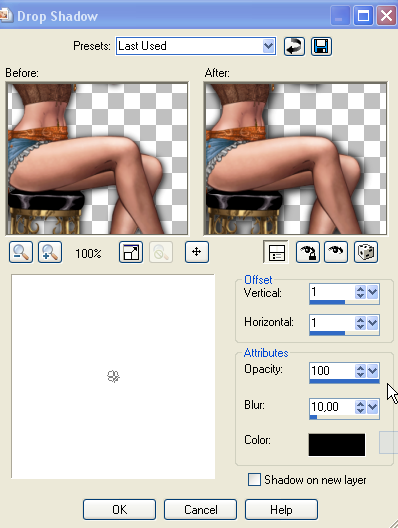Adjust Vertical offset spinner arrows

point(360,292)
